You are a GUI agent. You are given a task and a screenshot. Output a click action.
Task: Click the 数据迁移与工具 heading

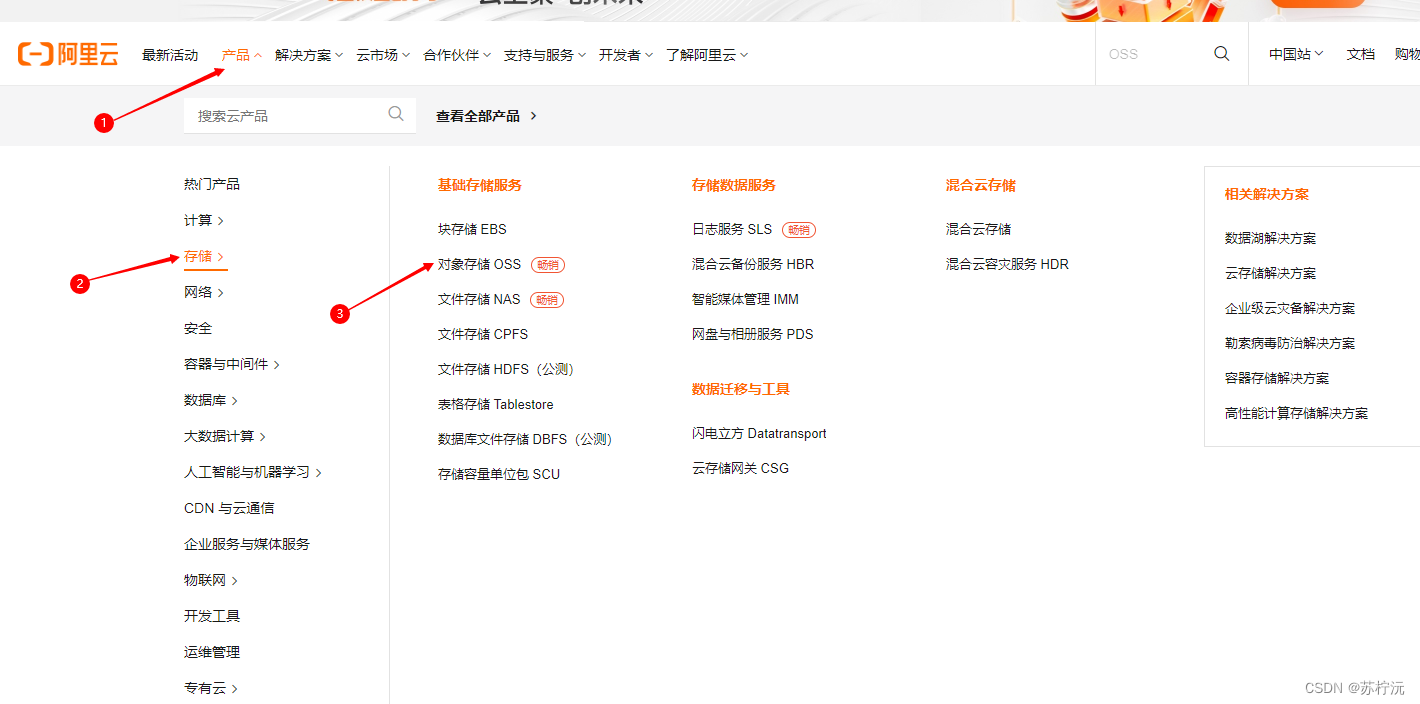click(x=741, y=389)
